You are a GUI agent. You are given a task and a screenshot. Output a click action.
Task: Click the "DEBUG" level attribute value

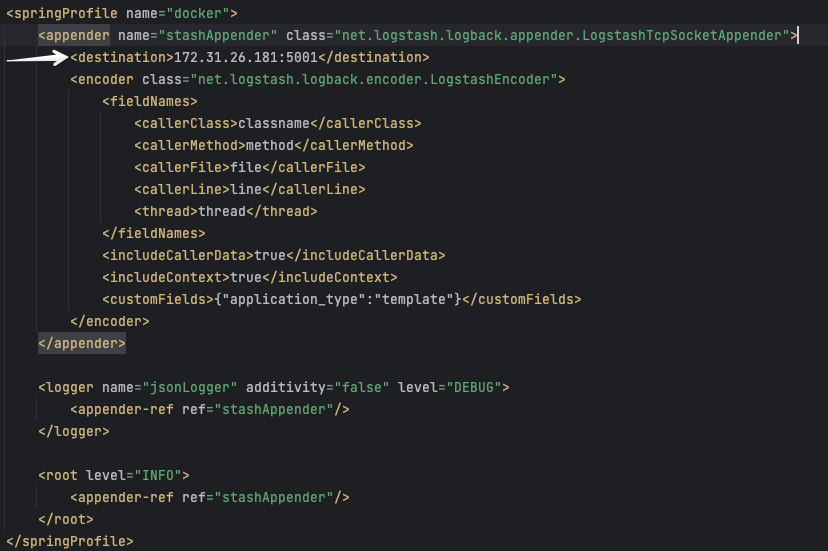point(477,387)
